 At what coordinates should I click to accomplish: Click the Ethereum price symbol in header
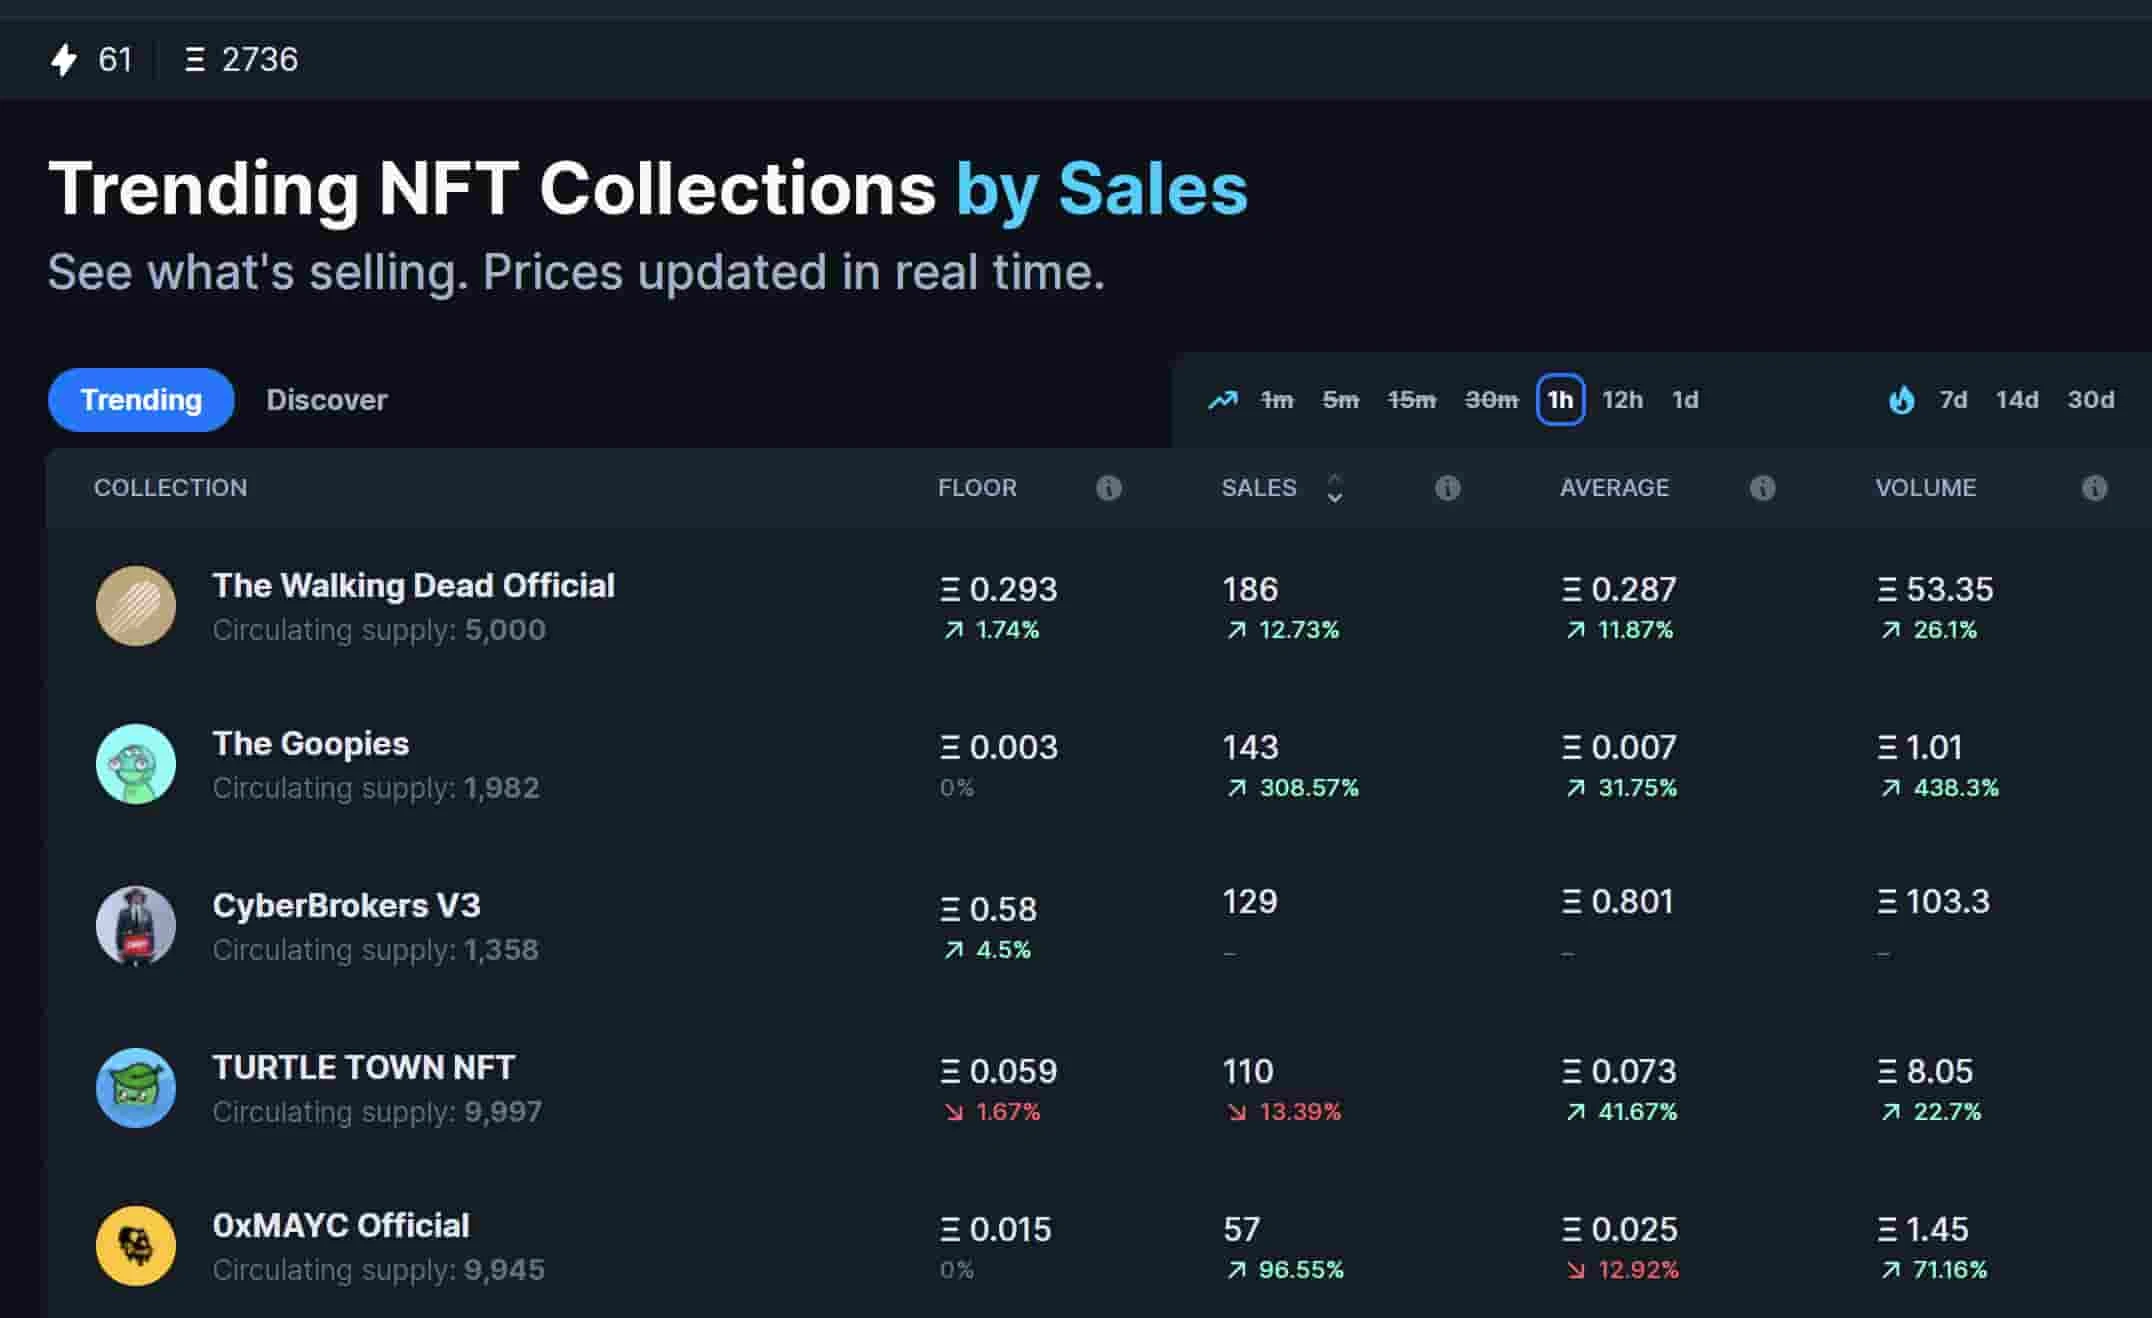tap(195, 60)
